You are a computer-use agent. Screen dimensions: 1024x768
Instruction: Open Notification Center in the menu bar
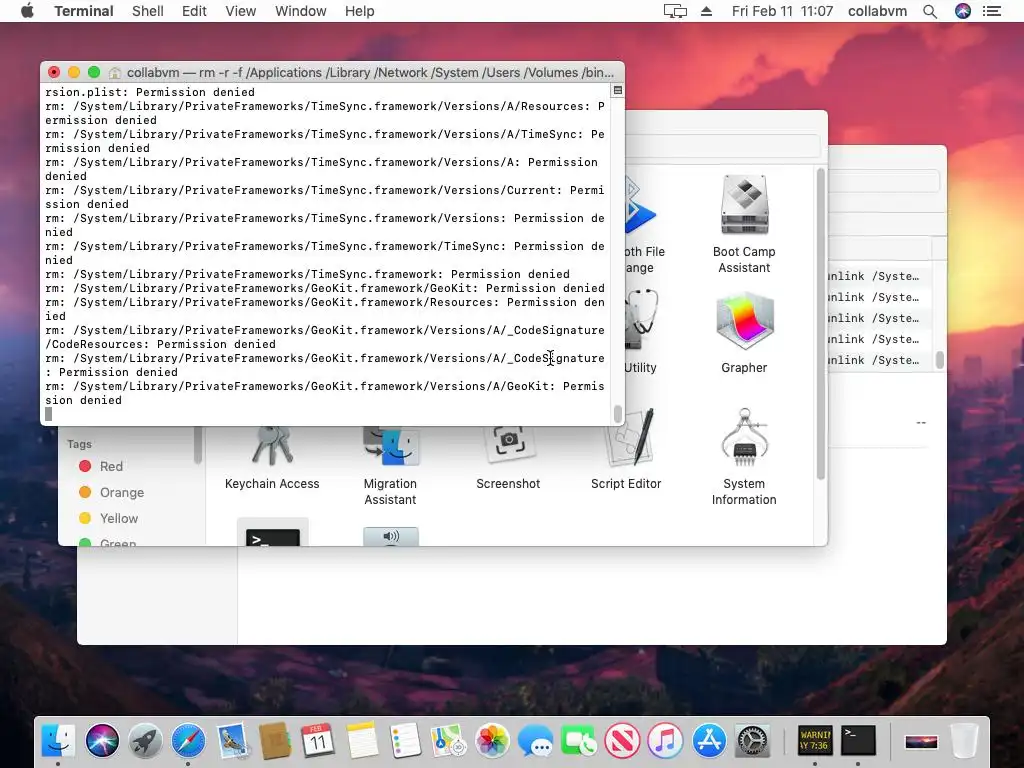(x=992, y=11)
